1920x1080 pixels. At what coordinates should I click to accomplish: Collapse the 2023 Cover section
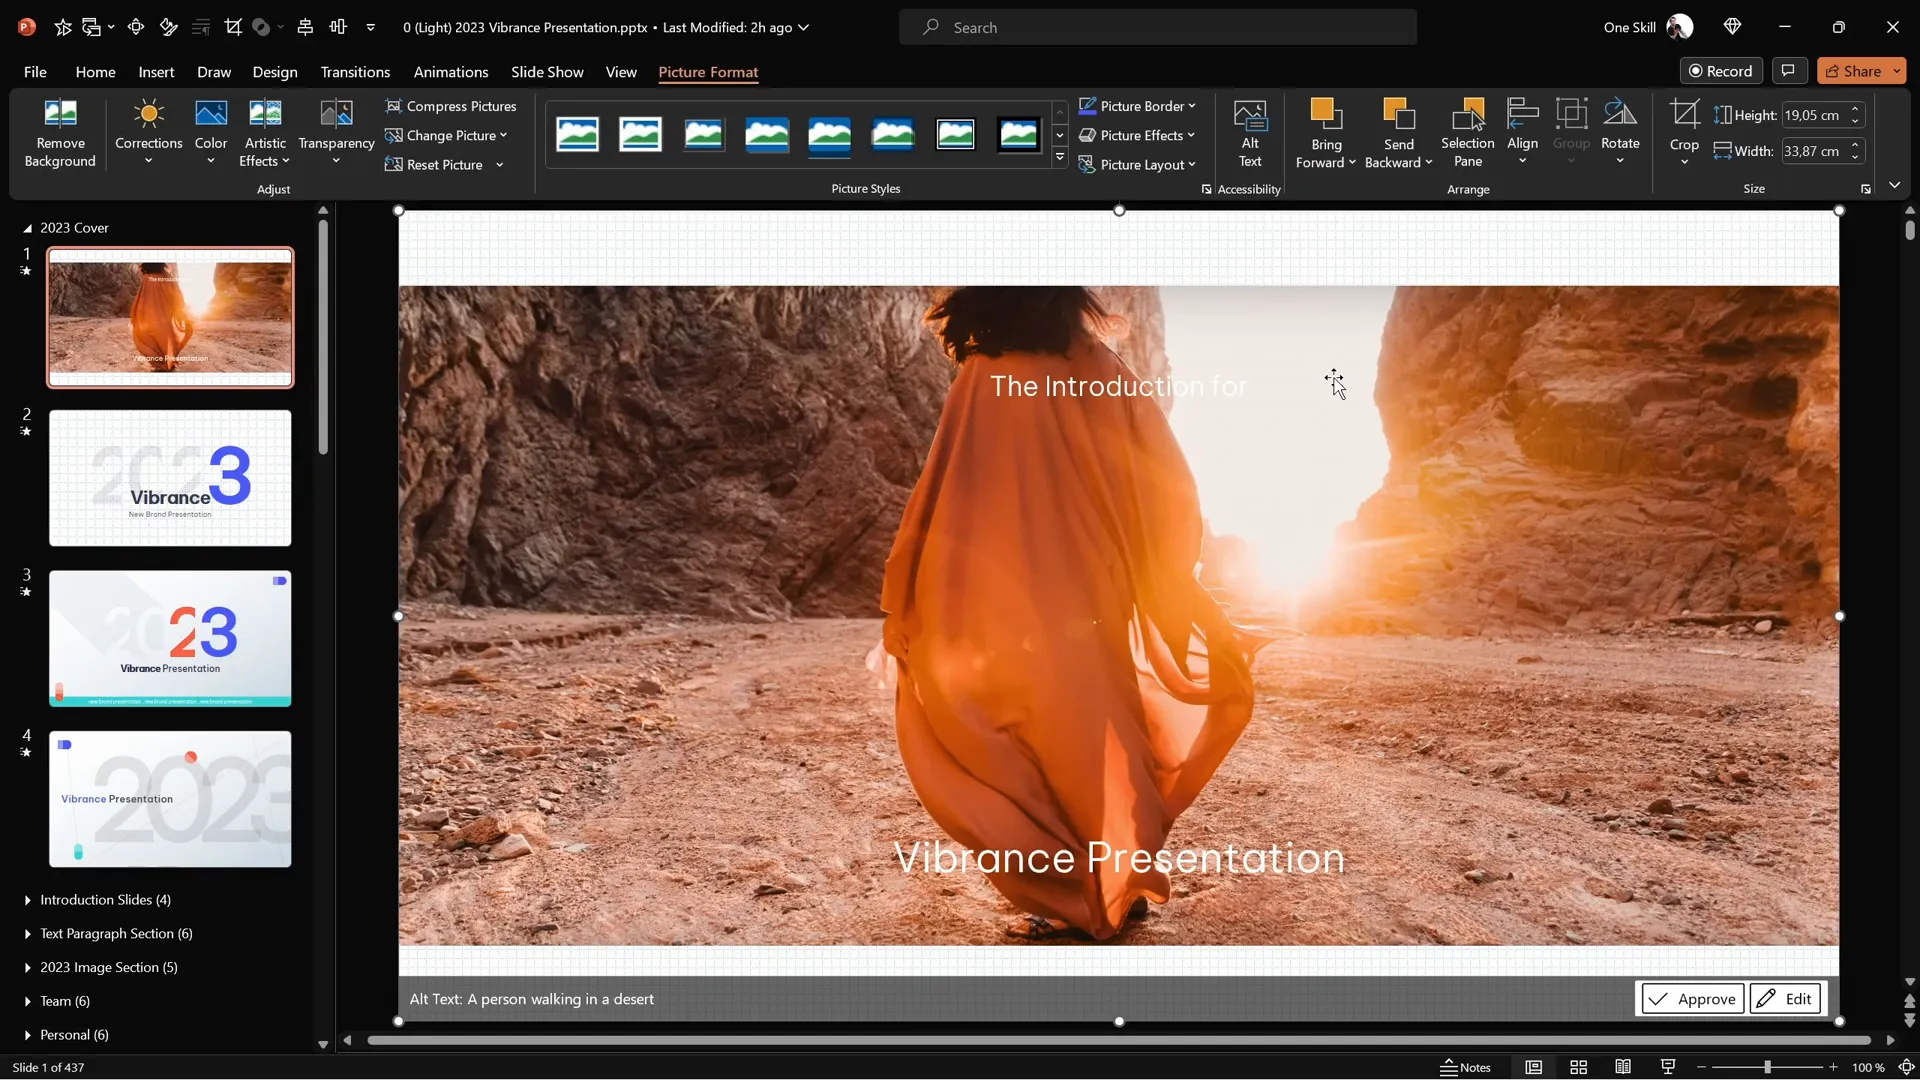point(27,228)
